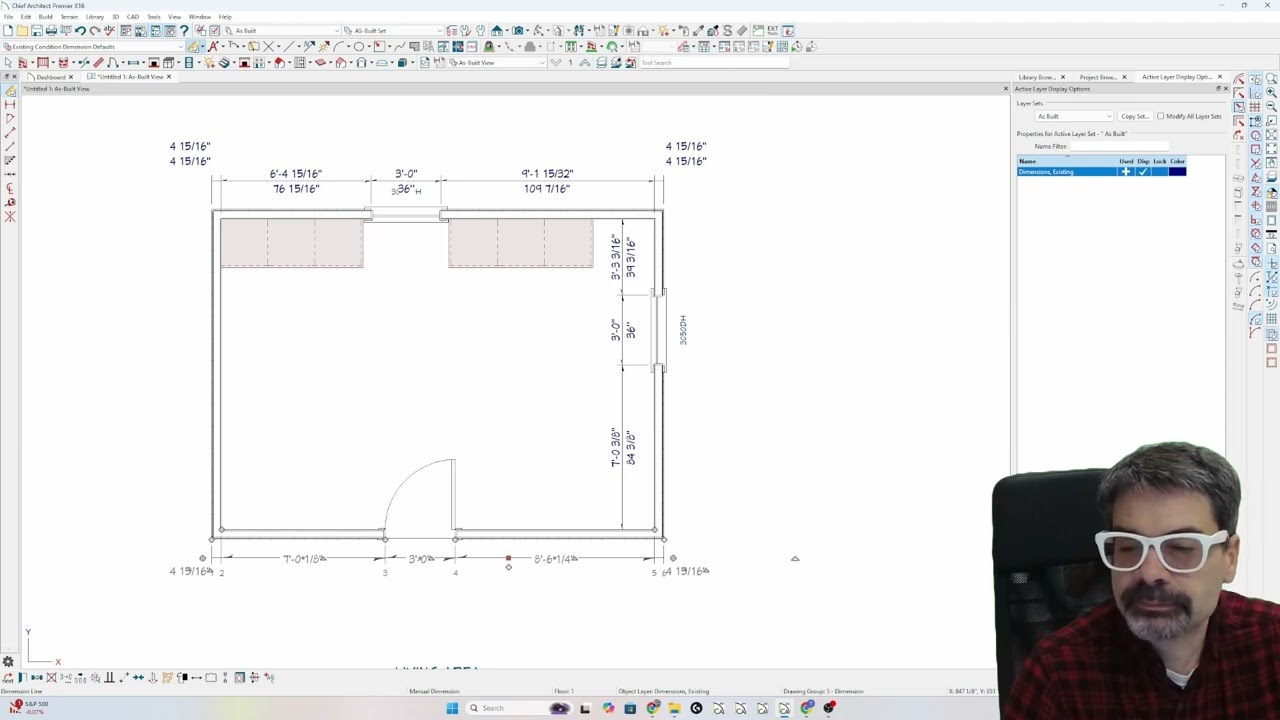This screenshot has width=1280, height=720.
Task: Expand the line tool dropdown arrow
Action: (299, 46)
